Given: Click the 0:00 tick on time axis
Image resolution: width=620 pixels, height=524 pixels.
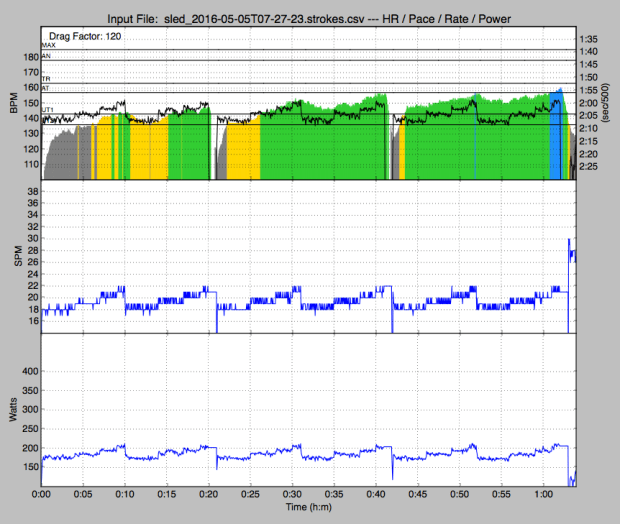Looking at the screenshot, I should 42,494.
